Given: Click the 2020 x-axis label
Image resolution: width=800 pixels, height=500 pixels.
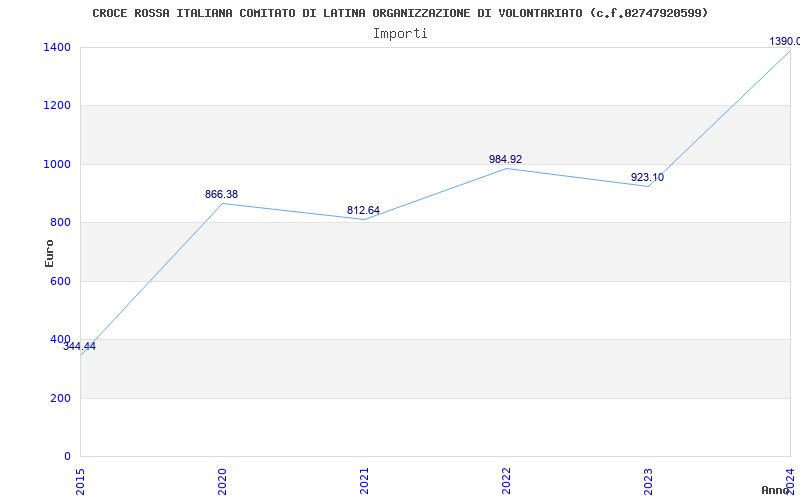Looking at the screenshot, I should click(x=222, y=481).
